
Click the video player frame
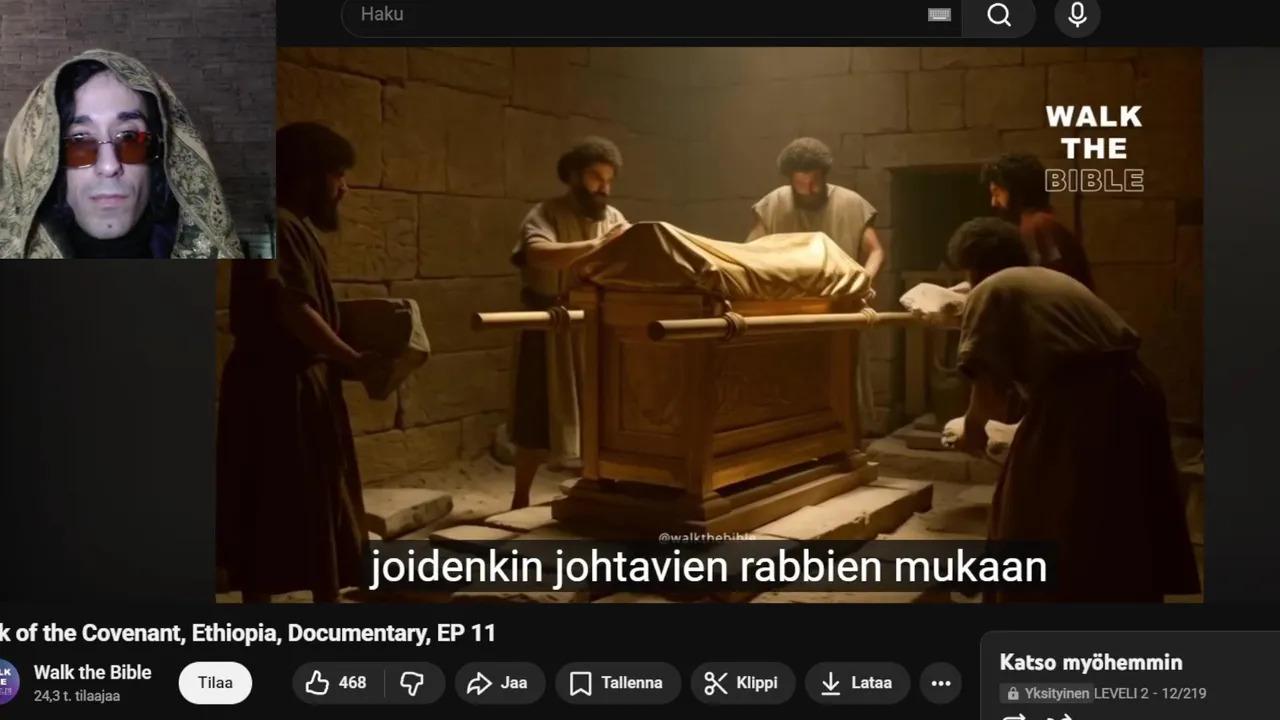(709, 325)
